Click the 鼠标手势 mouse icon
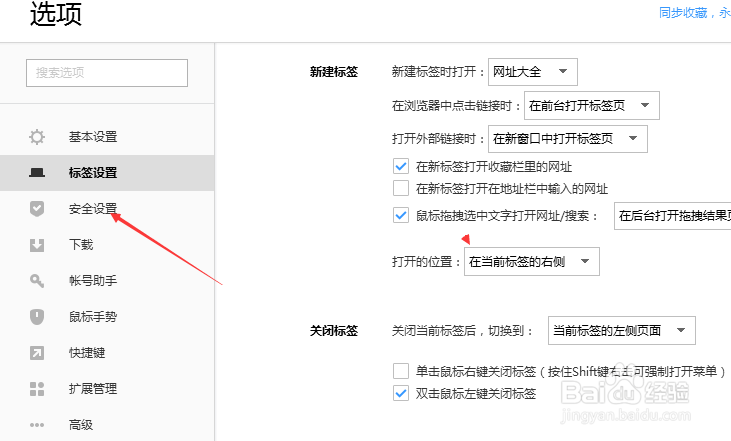This screenshot has width=731, height=441. [x=37, y=317]
